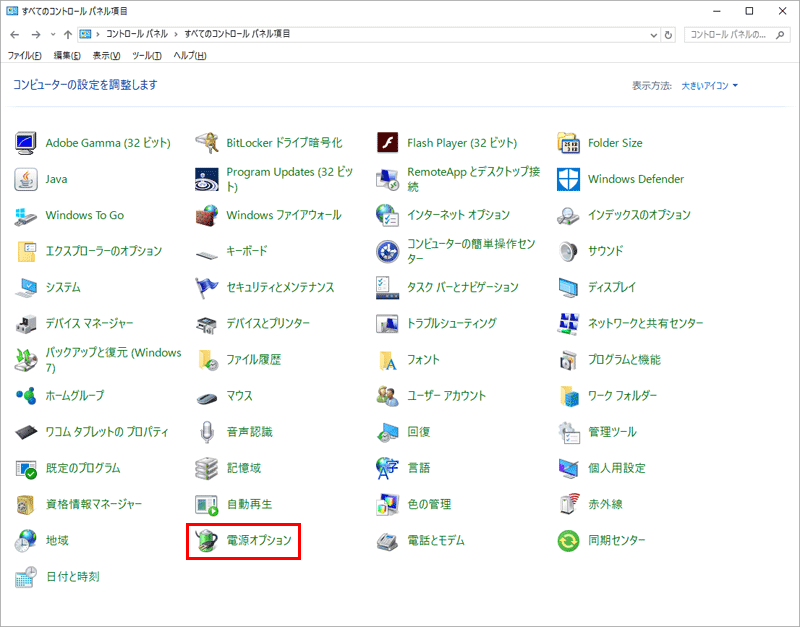Click the Folder Size icon
Image resolution: width=800 pixels, height=627 pixels.
568,143
